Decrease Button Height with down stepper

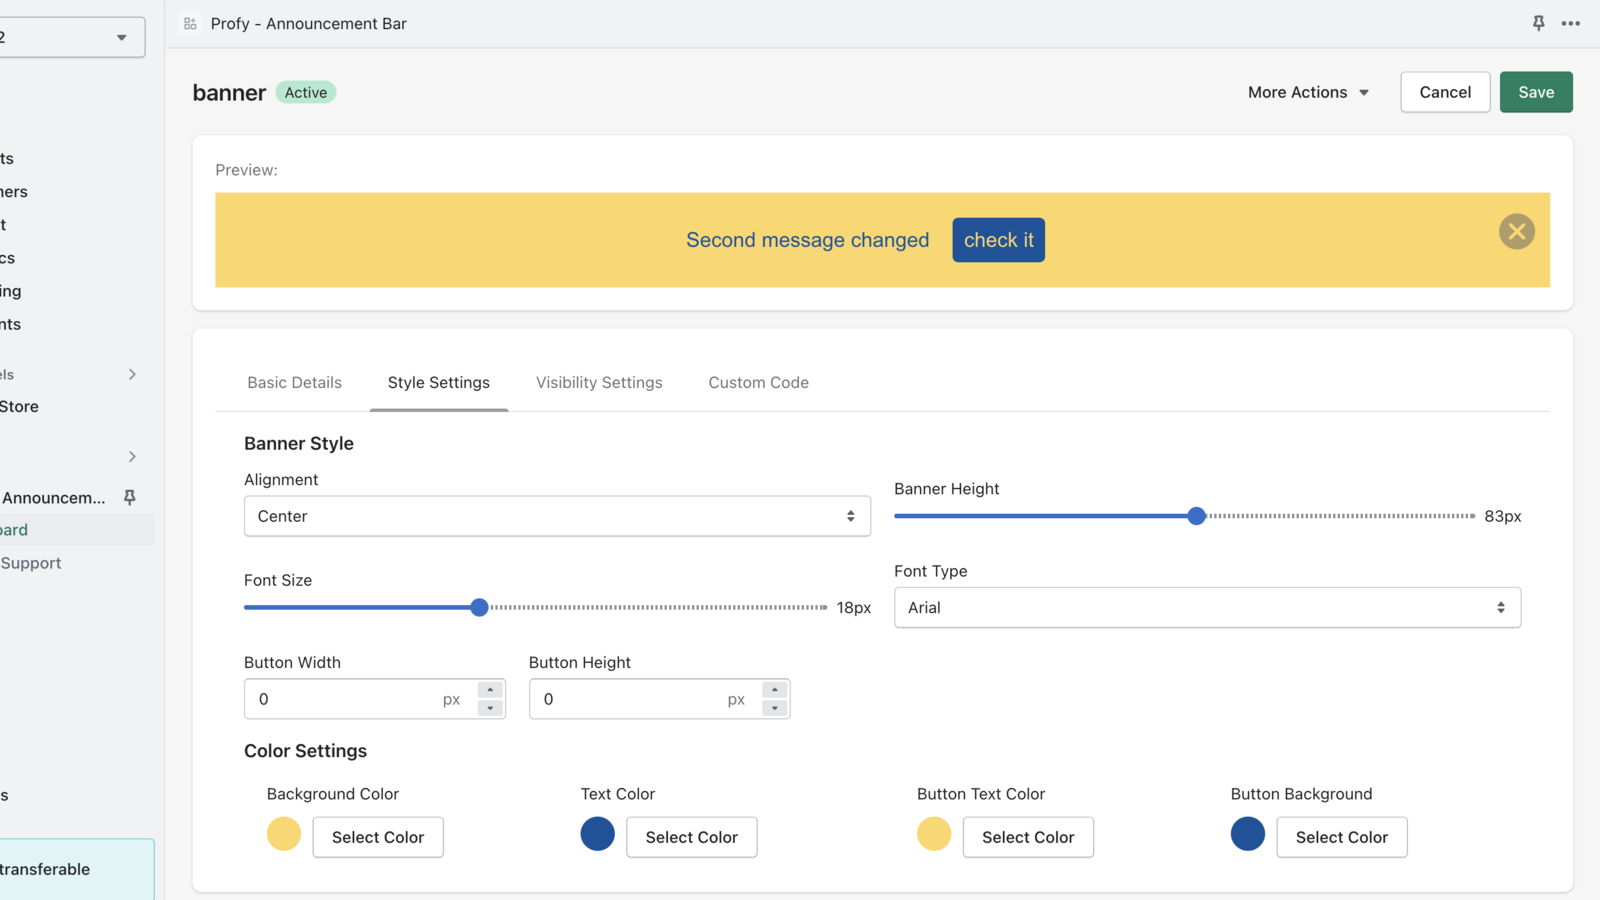[775, 708]
